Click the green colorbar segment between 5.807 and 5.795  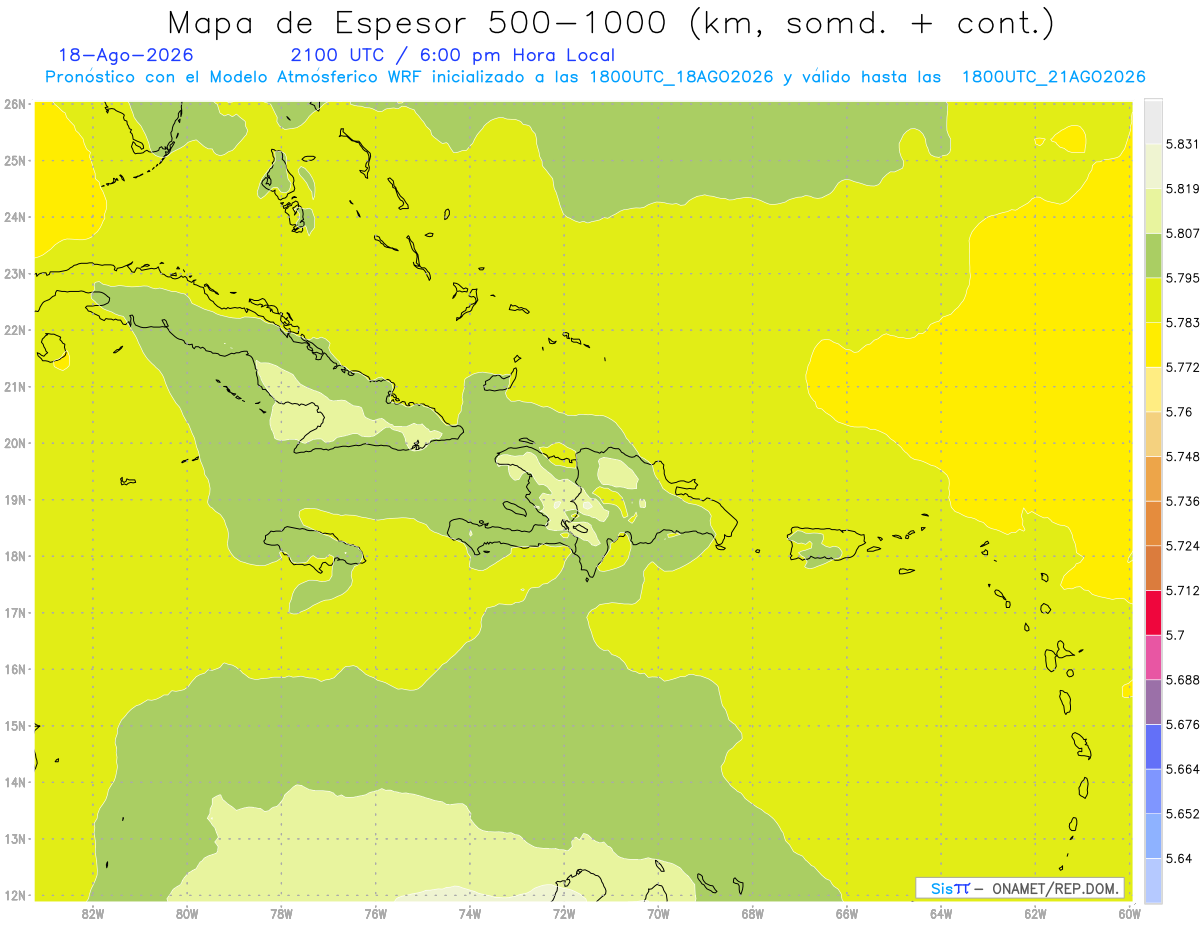pyautogui.click(x=1153, y=255)
